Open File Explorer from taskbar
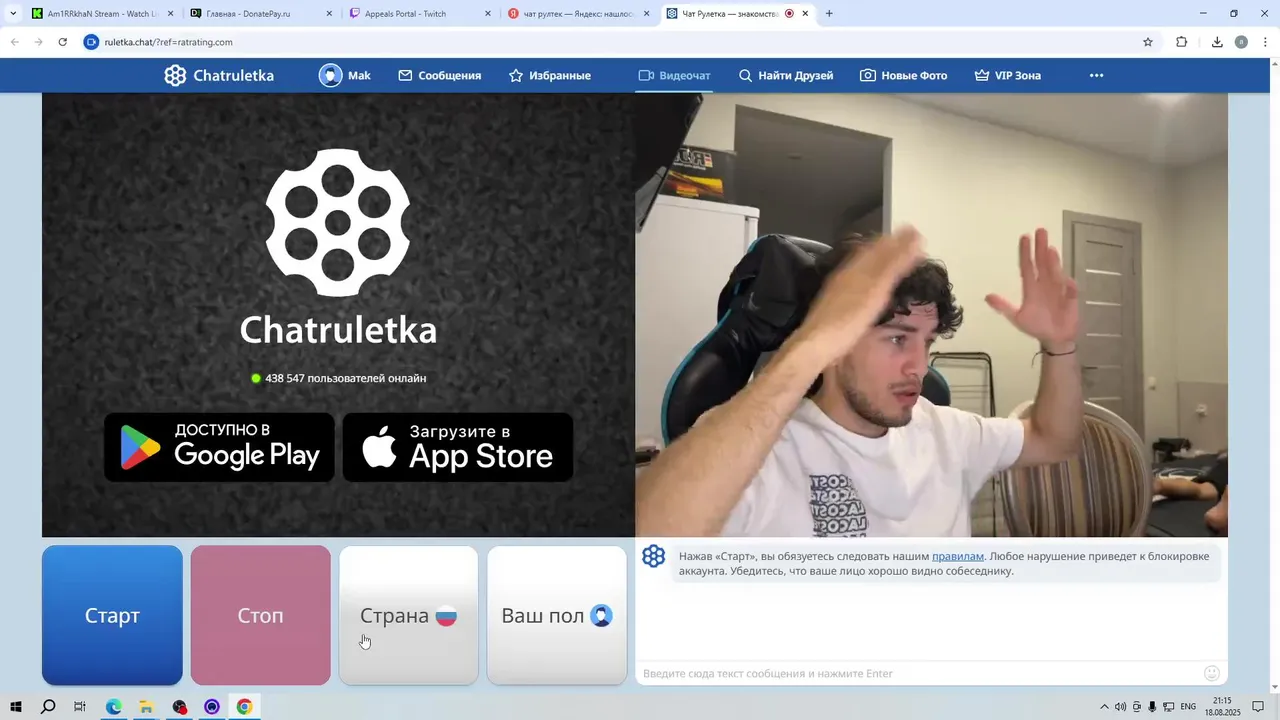This screenshot has width=1280, height=720. point(146,707)
